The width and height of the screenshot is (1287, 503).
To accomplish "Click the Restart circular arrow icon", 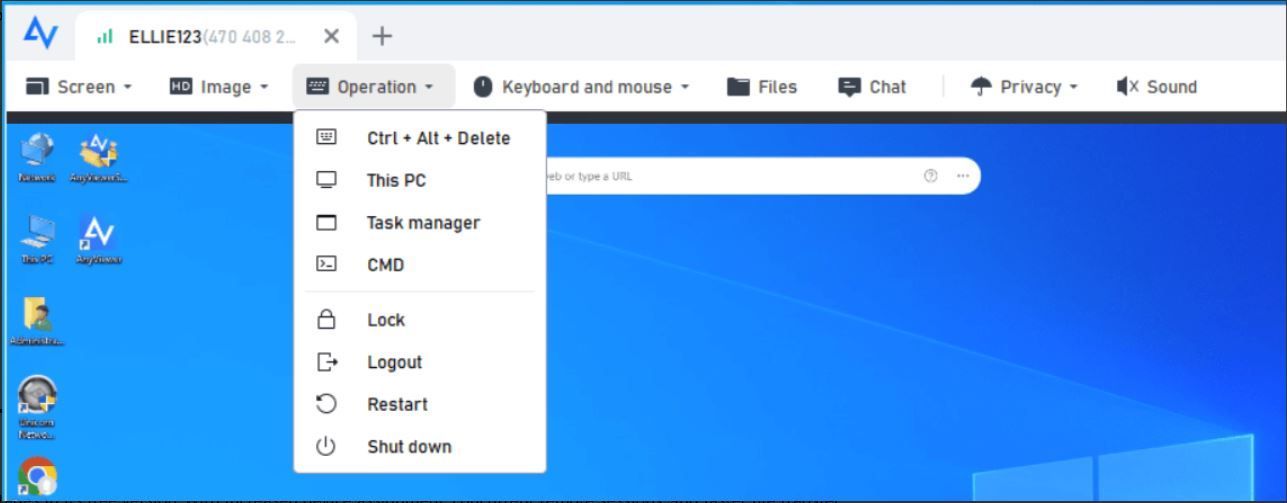I will 326,404.
